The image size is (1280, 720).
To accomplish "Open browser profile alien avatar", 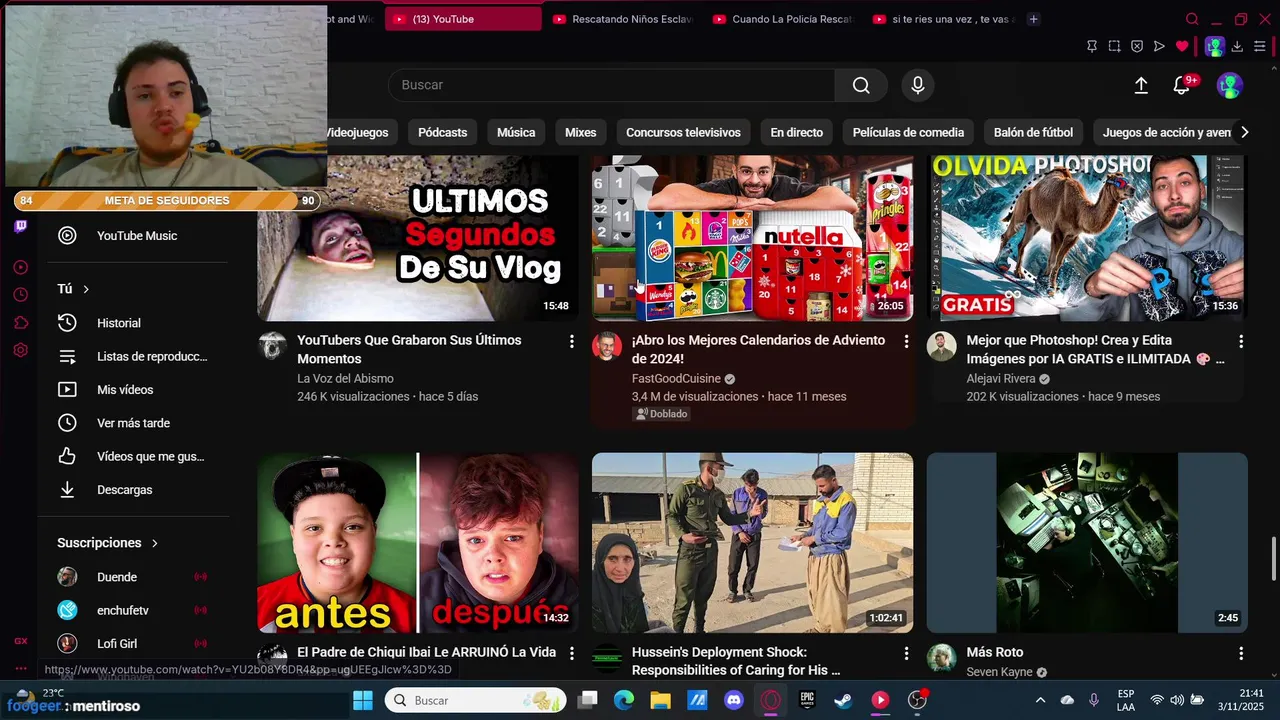I will click(x=1214, y=46).
